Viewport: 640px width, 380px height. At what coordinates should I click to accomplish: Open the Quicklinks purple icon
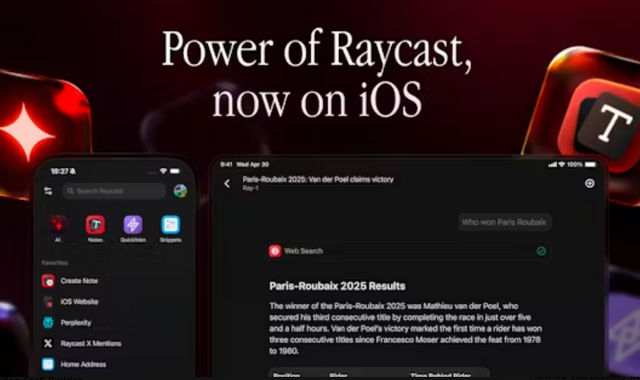[133, 224]
